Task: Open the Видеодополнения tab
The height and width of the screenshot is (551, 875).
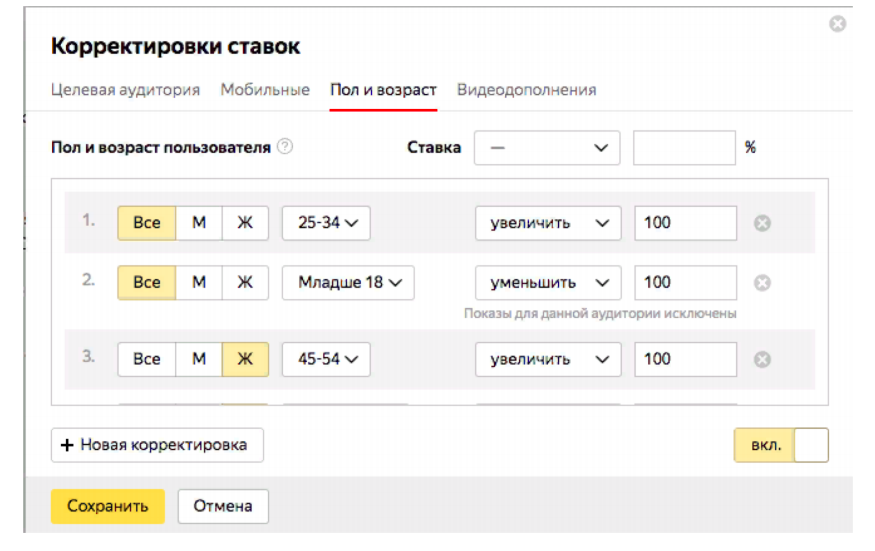Action: point(526,90)
